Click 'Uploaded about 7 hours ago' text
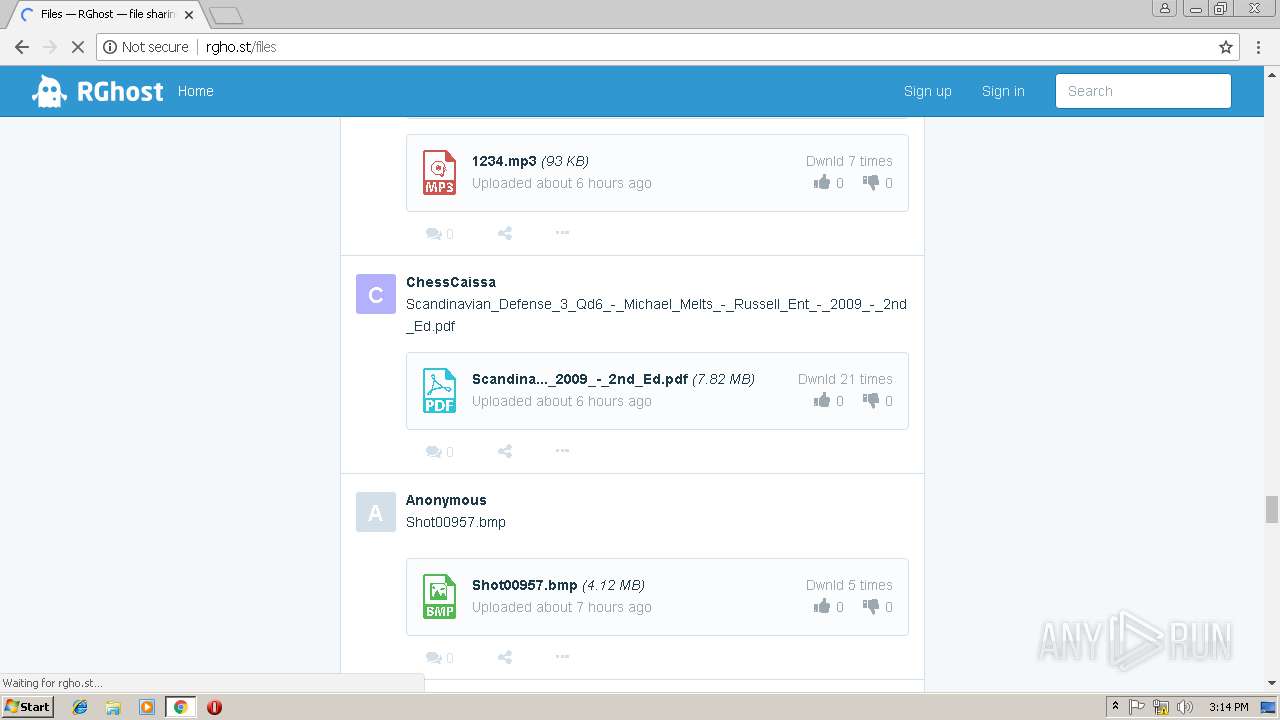The width and height of the screenshot is (1280, 720). pyautogui.click(x=562, y=607)
